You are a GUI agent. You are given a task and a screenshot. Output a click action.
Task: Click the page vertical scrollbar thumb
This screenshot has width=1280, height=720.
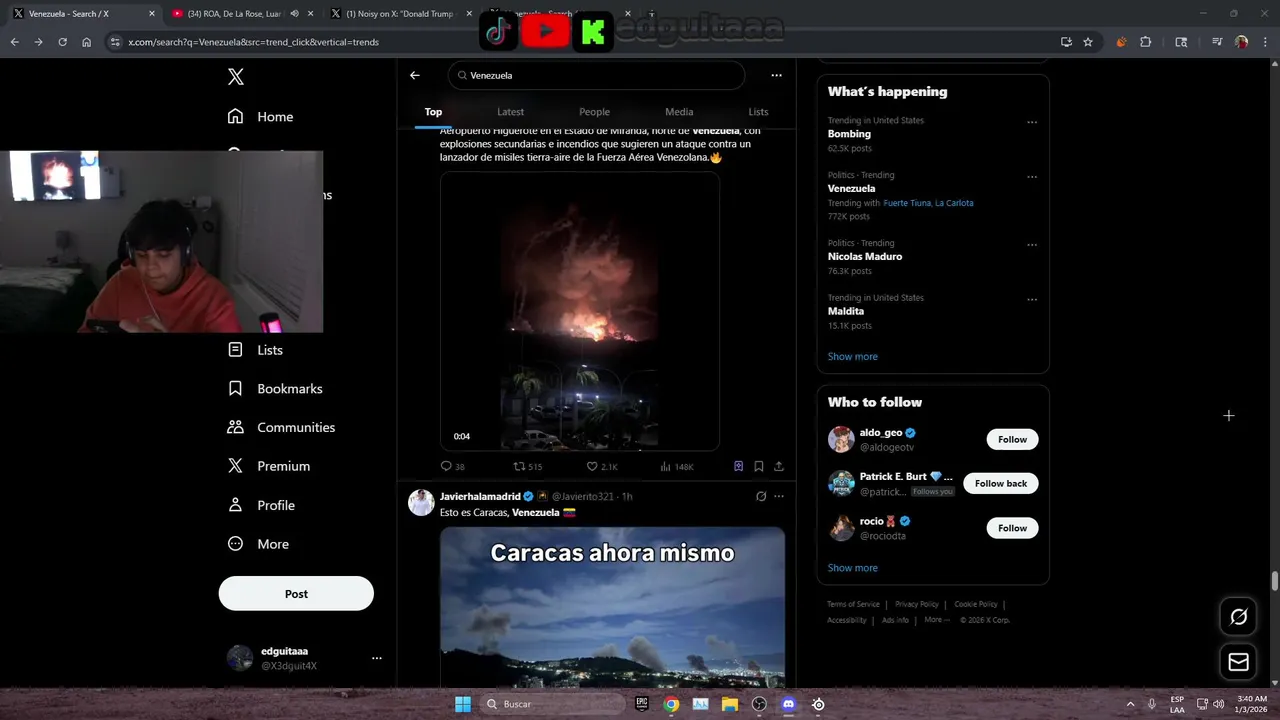[1275, 582]
